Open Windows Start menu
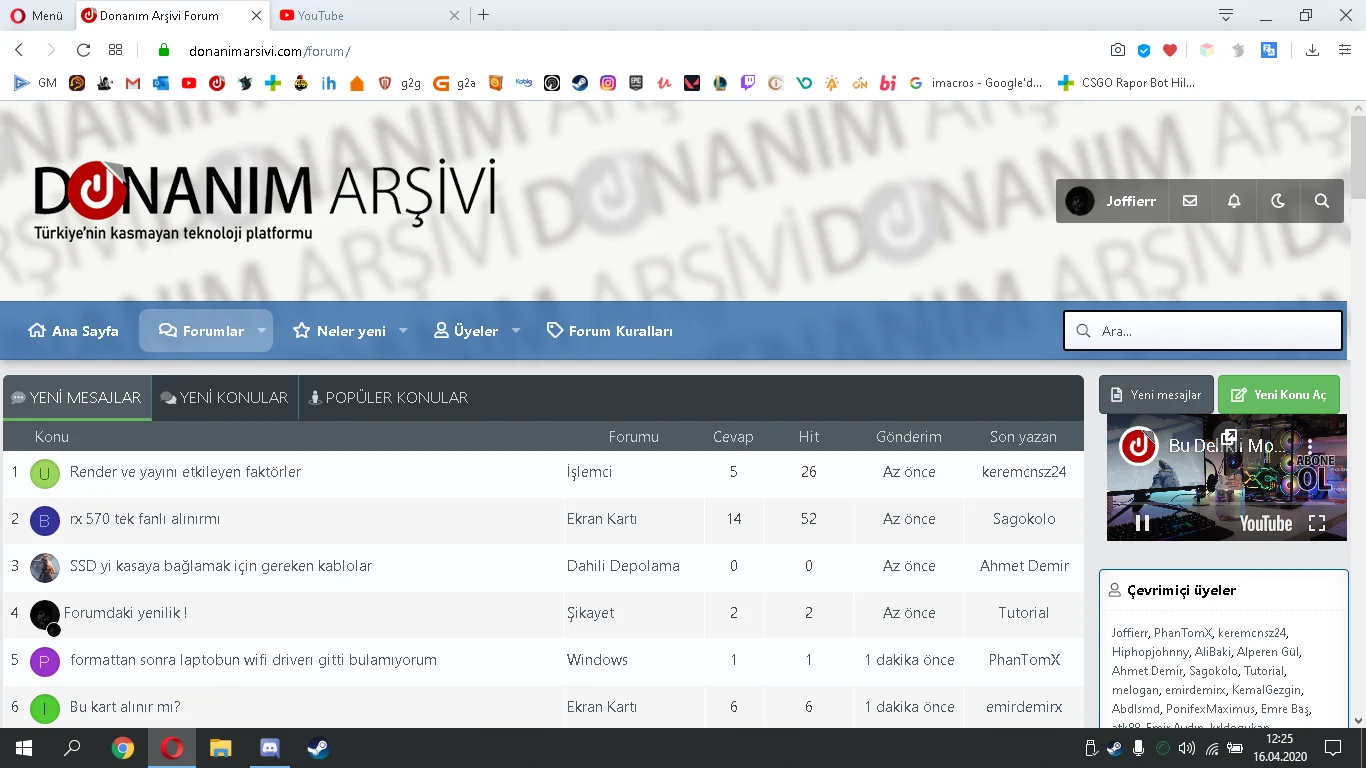 (x=24, y=748)
